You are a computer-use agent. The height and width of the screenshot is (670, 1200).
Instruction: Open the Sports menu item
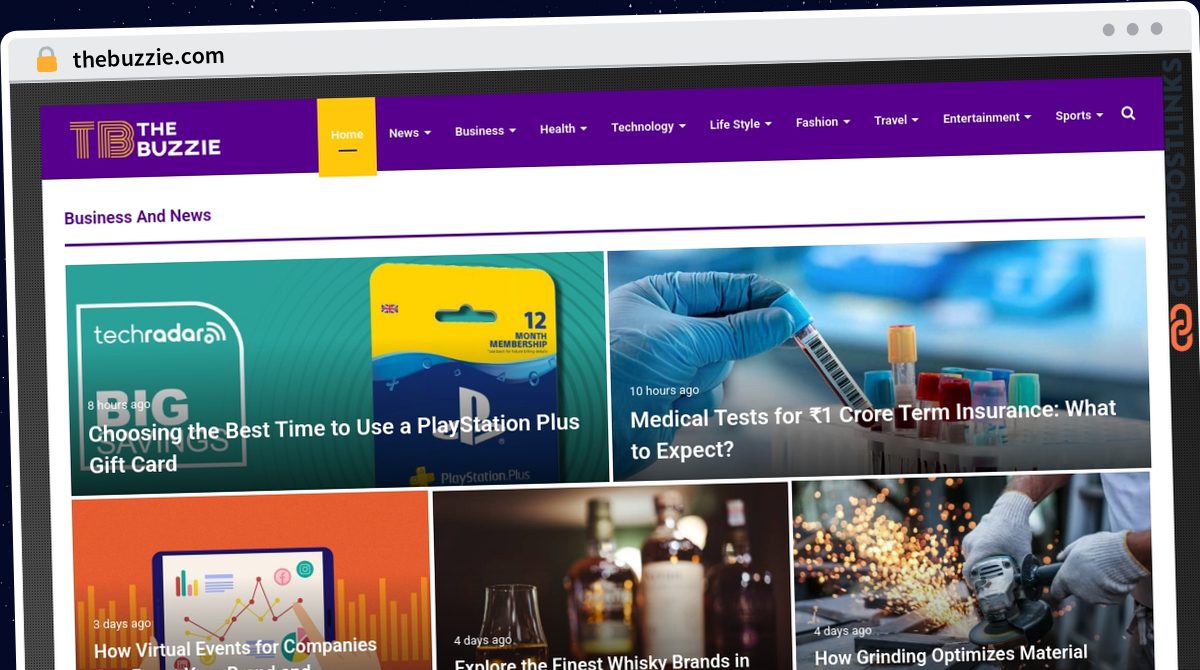point(1079,116)
